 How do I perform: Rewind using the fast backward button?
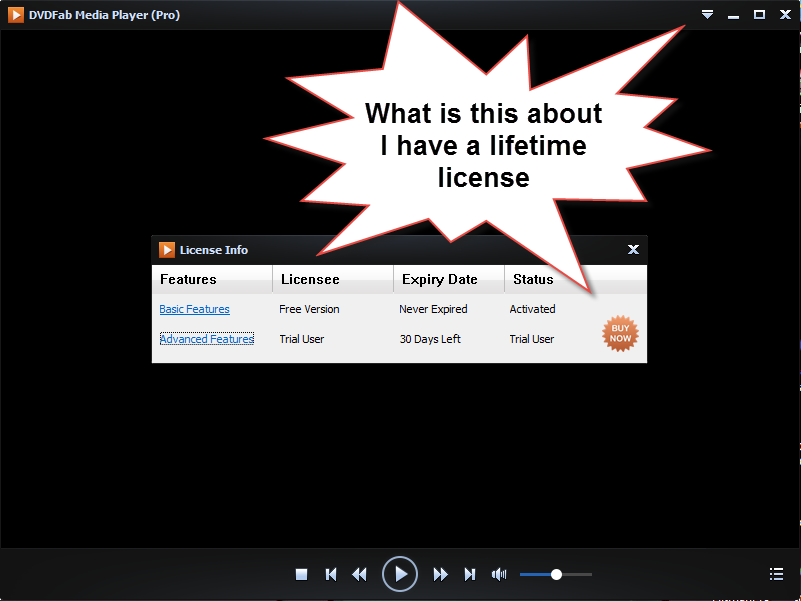pos(360,574)
